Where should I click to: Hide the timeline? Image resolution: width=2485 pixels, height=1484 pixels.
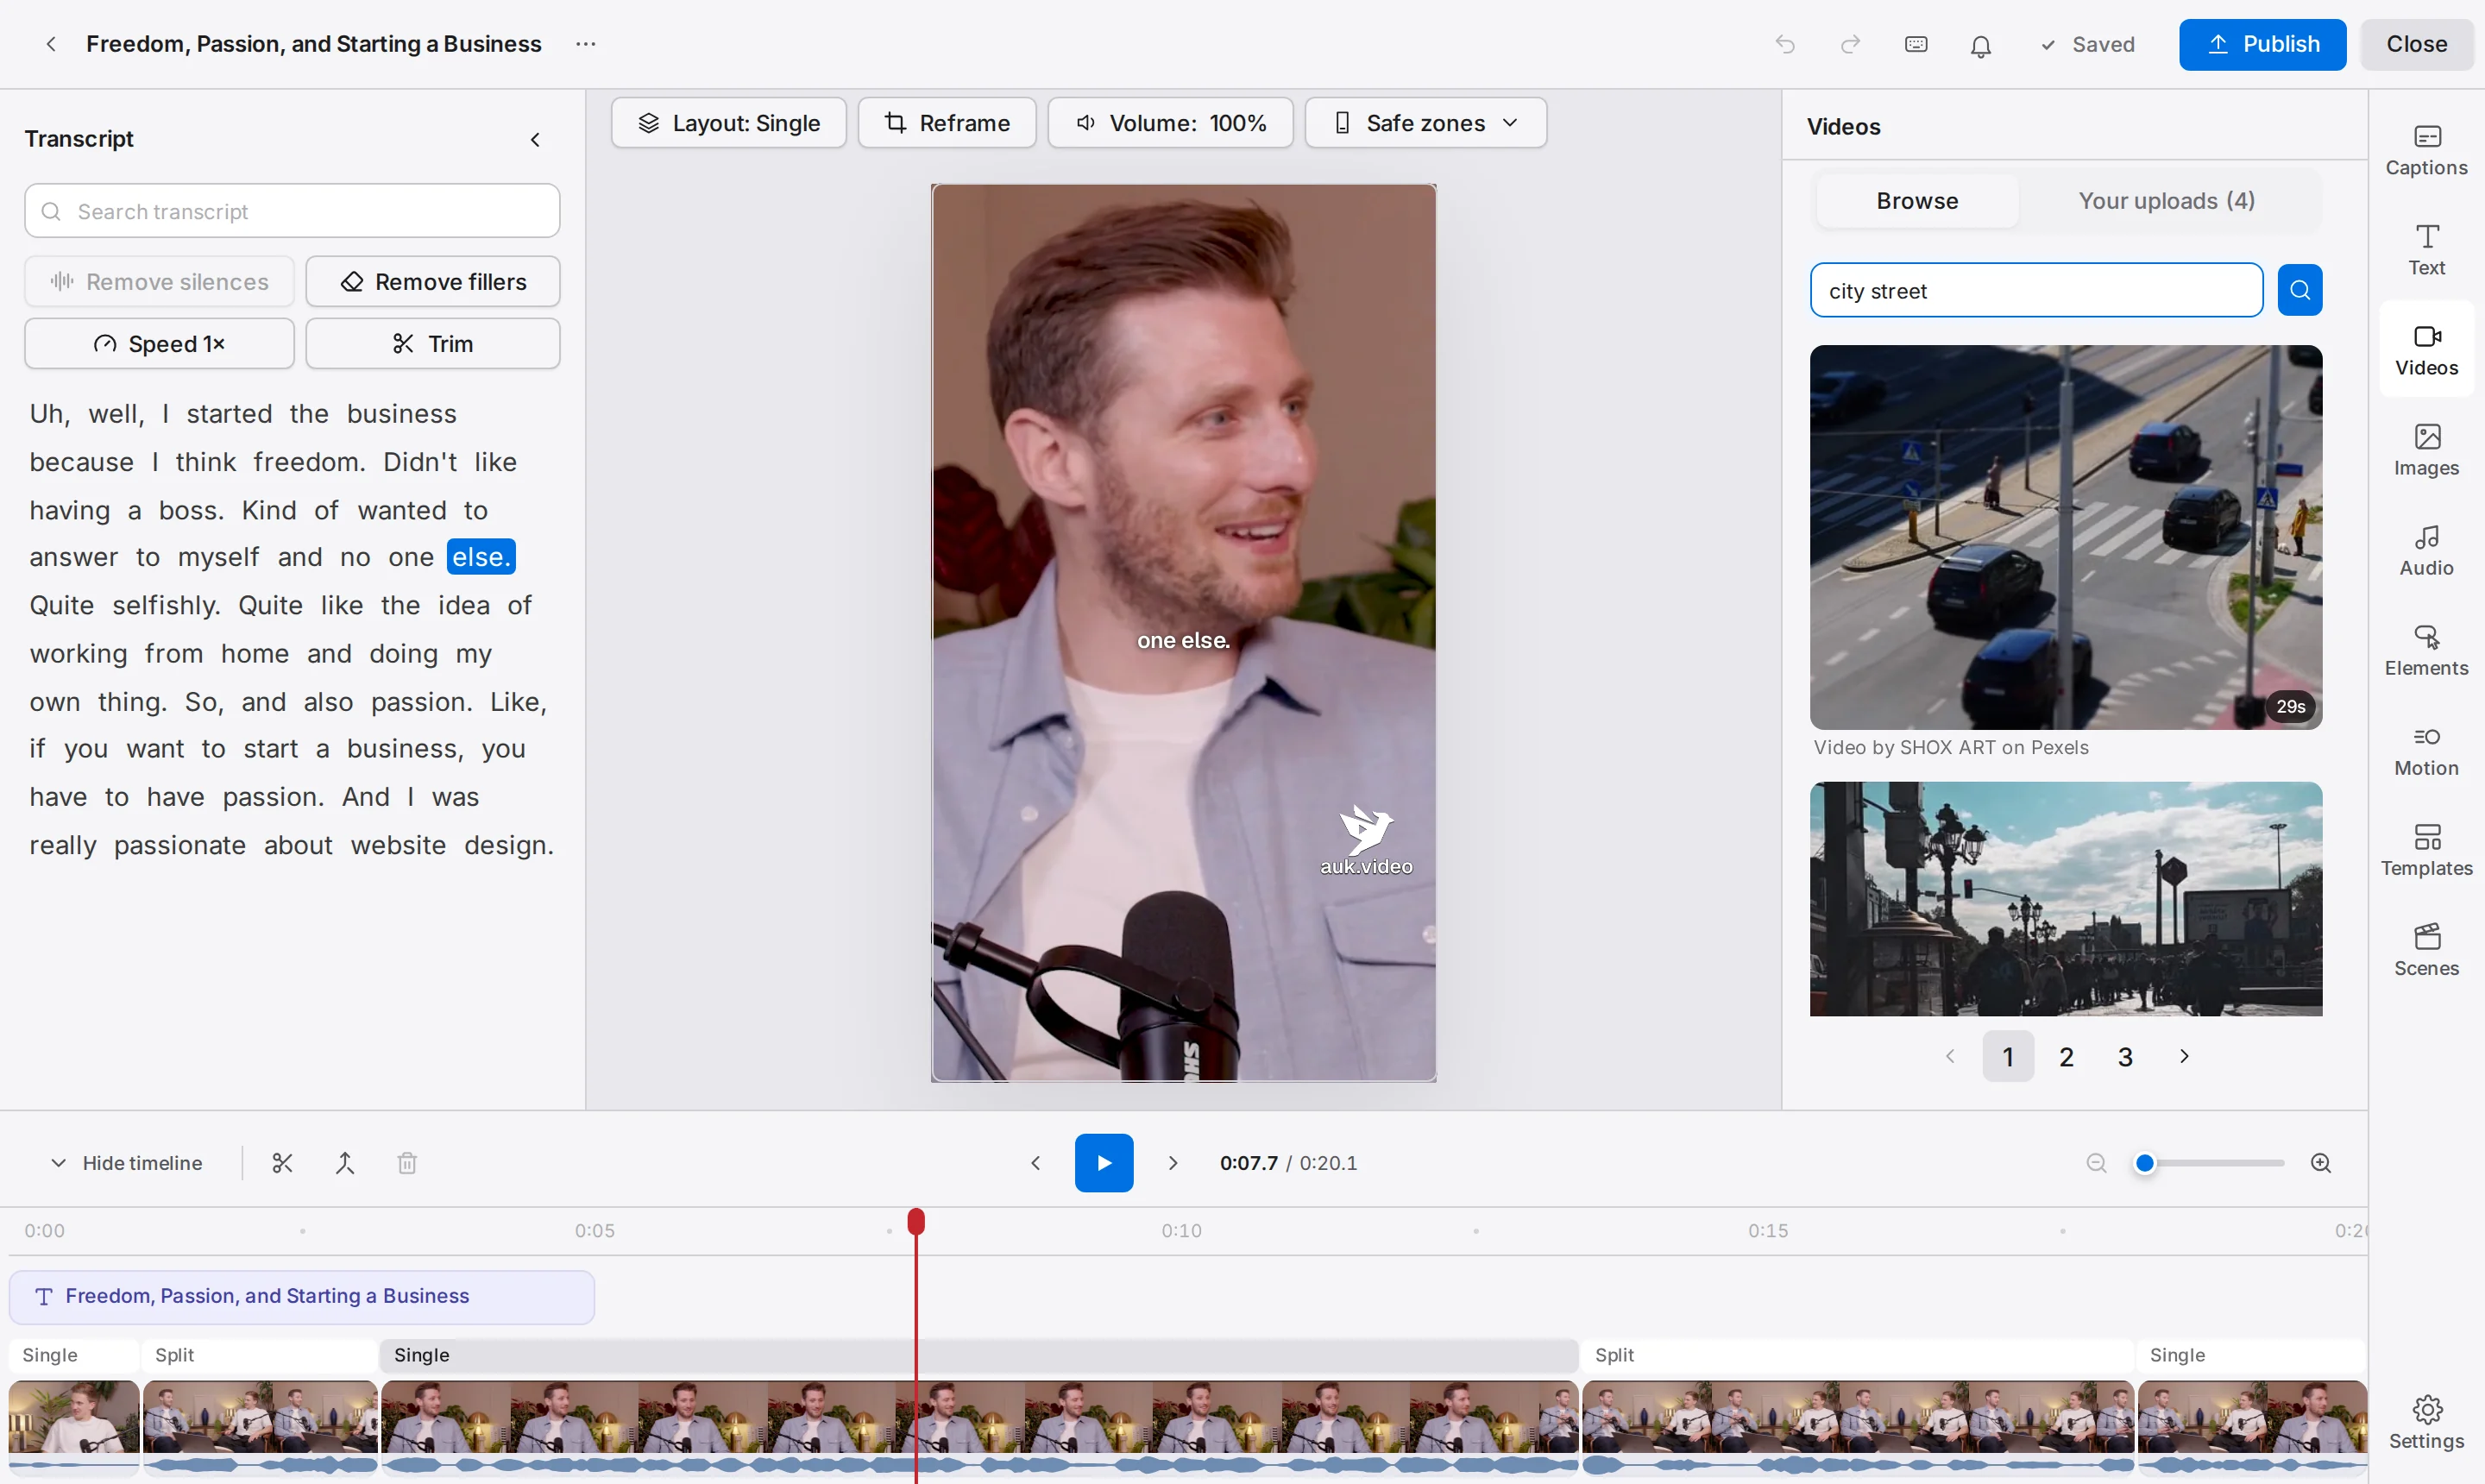coord(126,1163)
